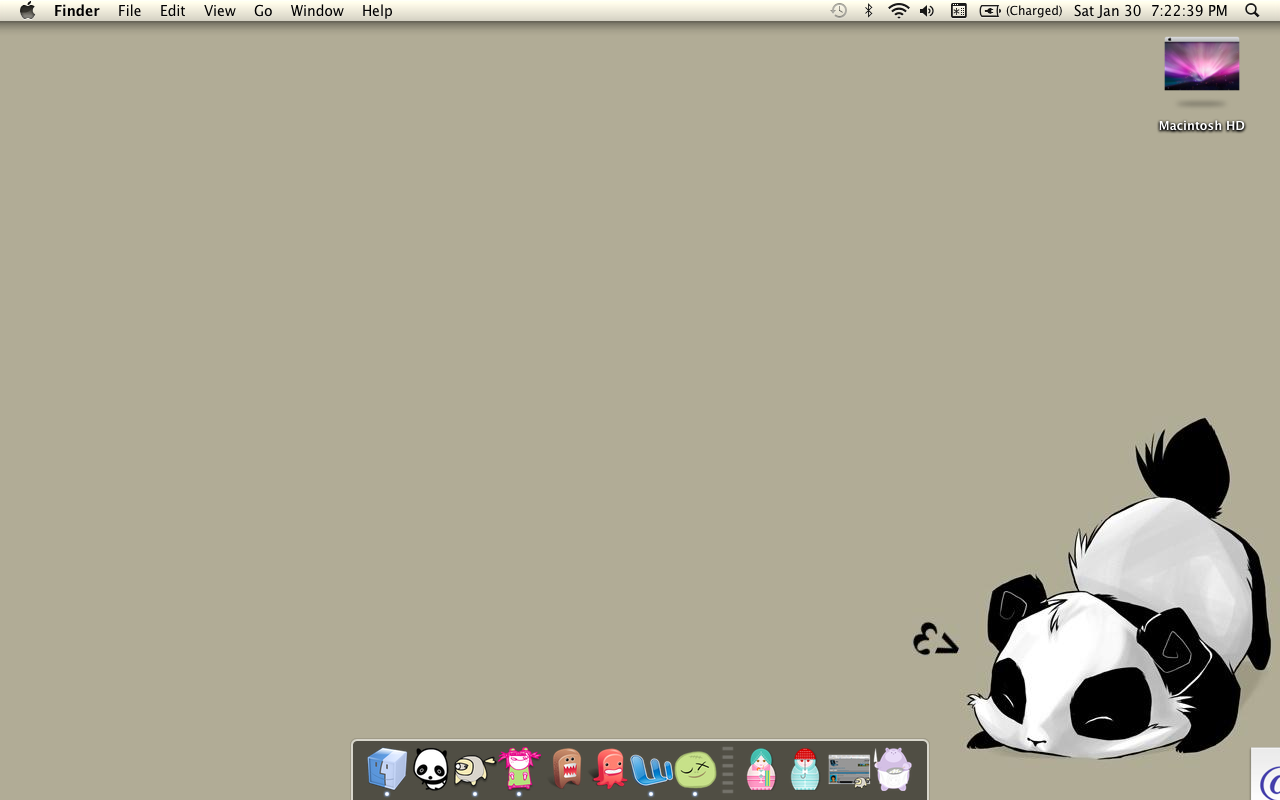Open the View menu
Screen dimensions: 1280x800
220,11
